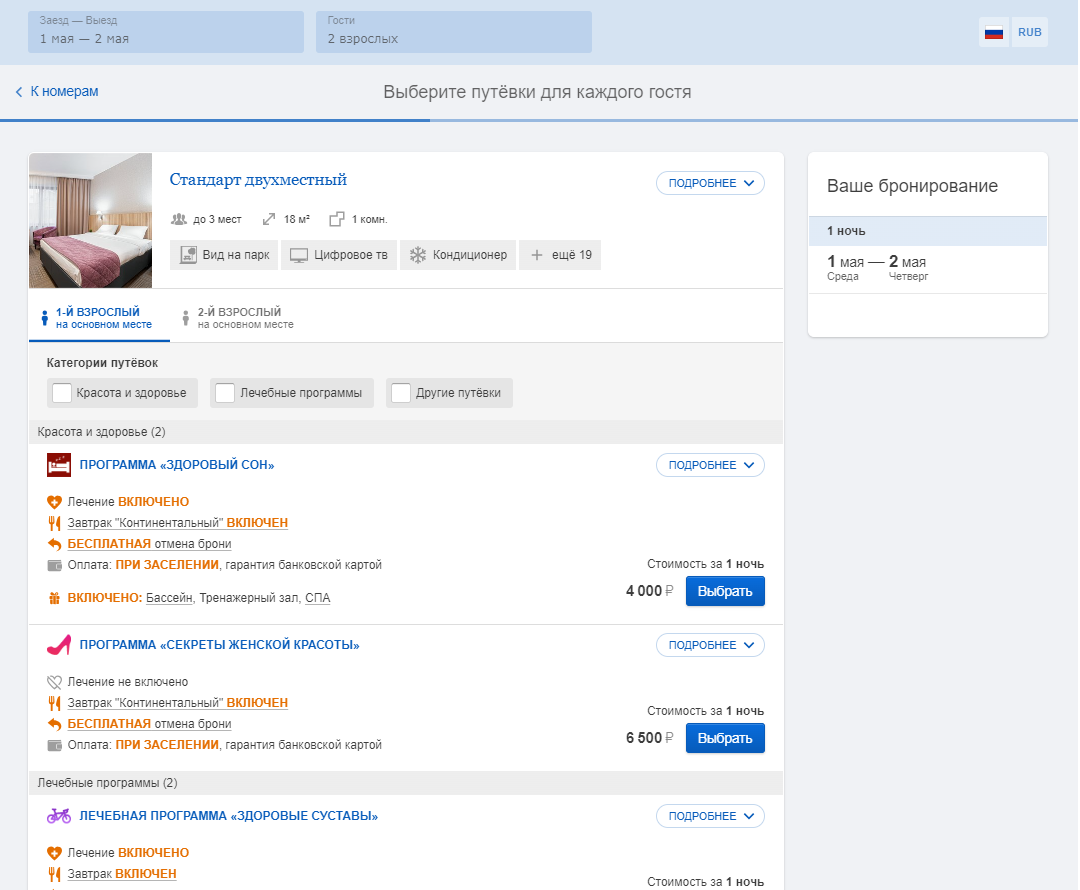
Task: Expand Подробнее for «Секреты женской красоты»
Action: click(x=710, y=645)
